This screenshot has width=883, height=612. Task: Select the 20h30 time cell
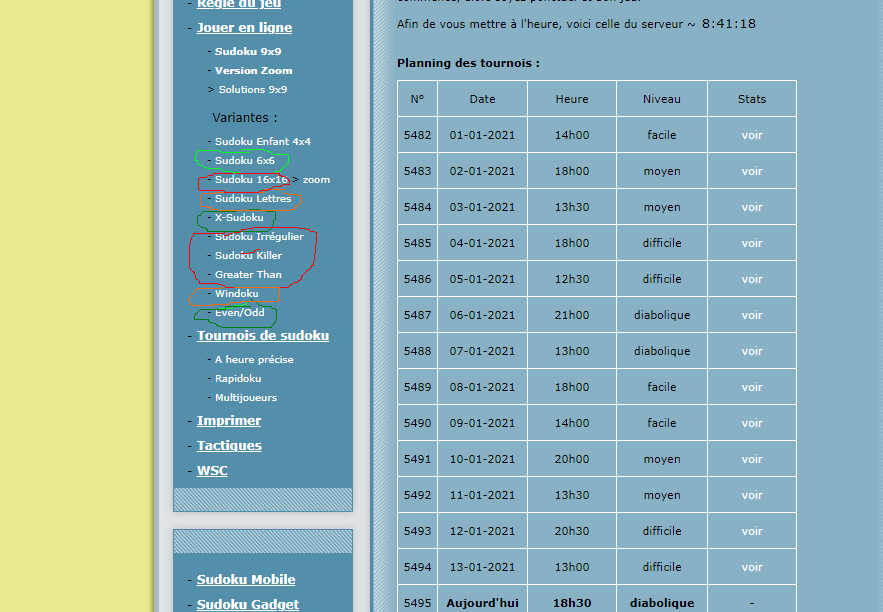(572, 531)
